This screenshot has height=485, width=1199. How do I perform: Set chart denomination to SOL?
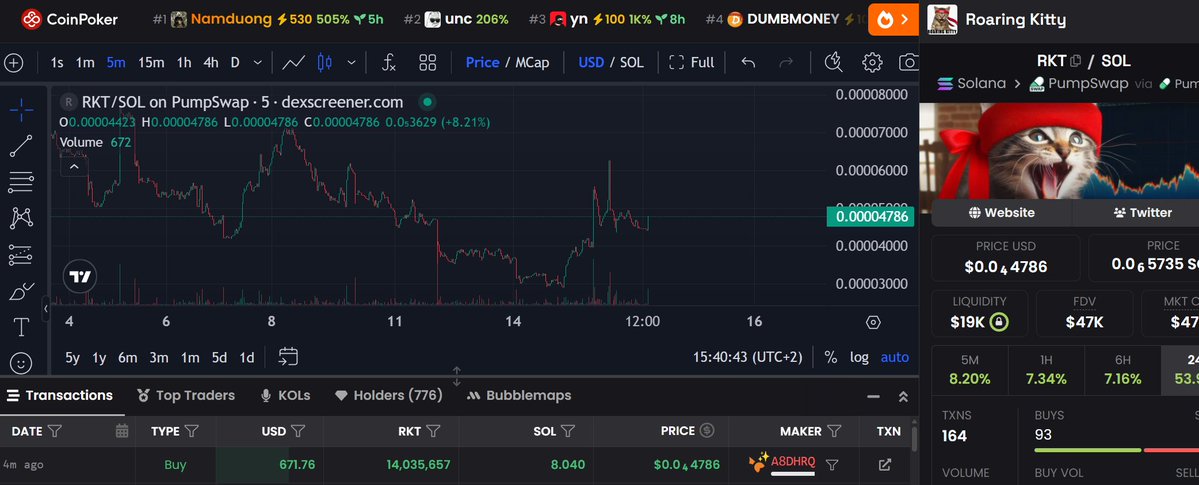click(631, 63)
